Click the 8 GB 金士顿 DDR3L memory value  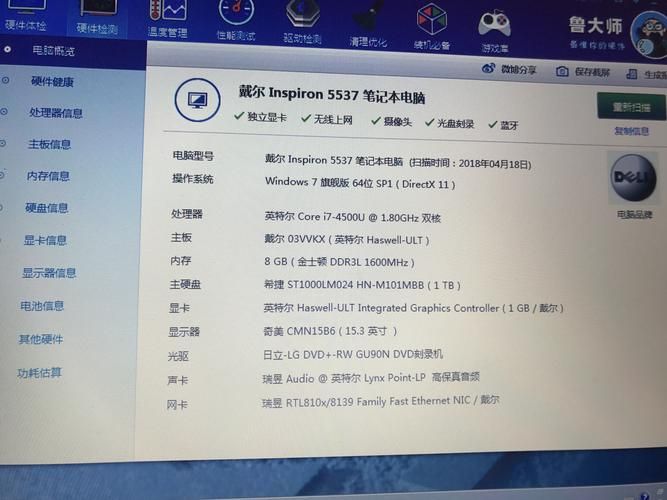pyautogui.click(x=339, y=262)
